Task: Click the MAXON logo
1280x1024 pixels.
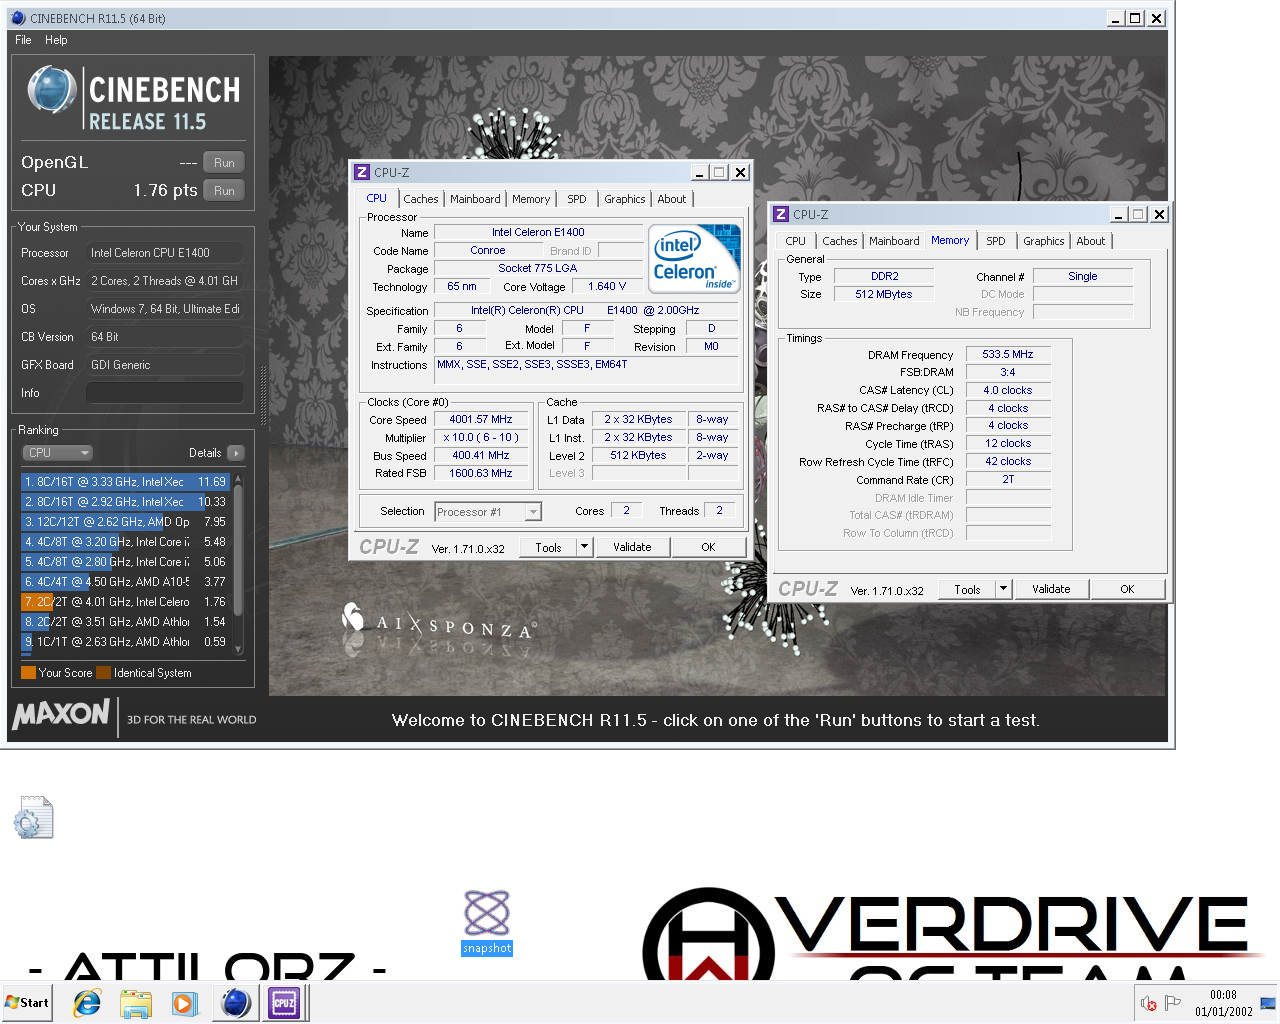Action: 62,714
